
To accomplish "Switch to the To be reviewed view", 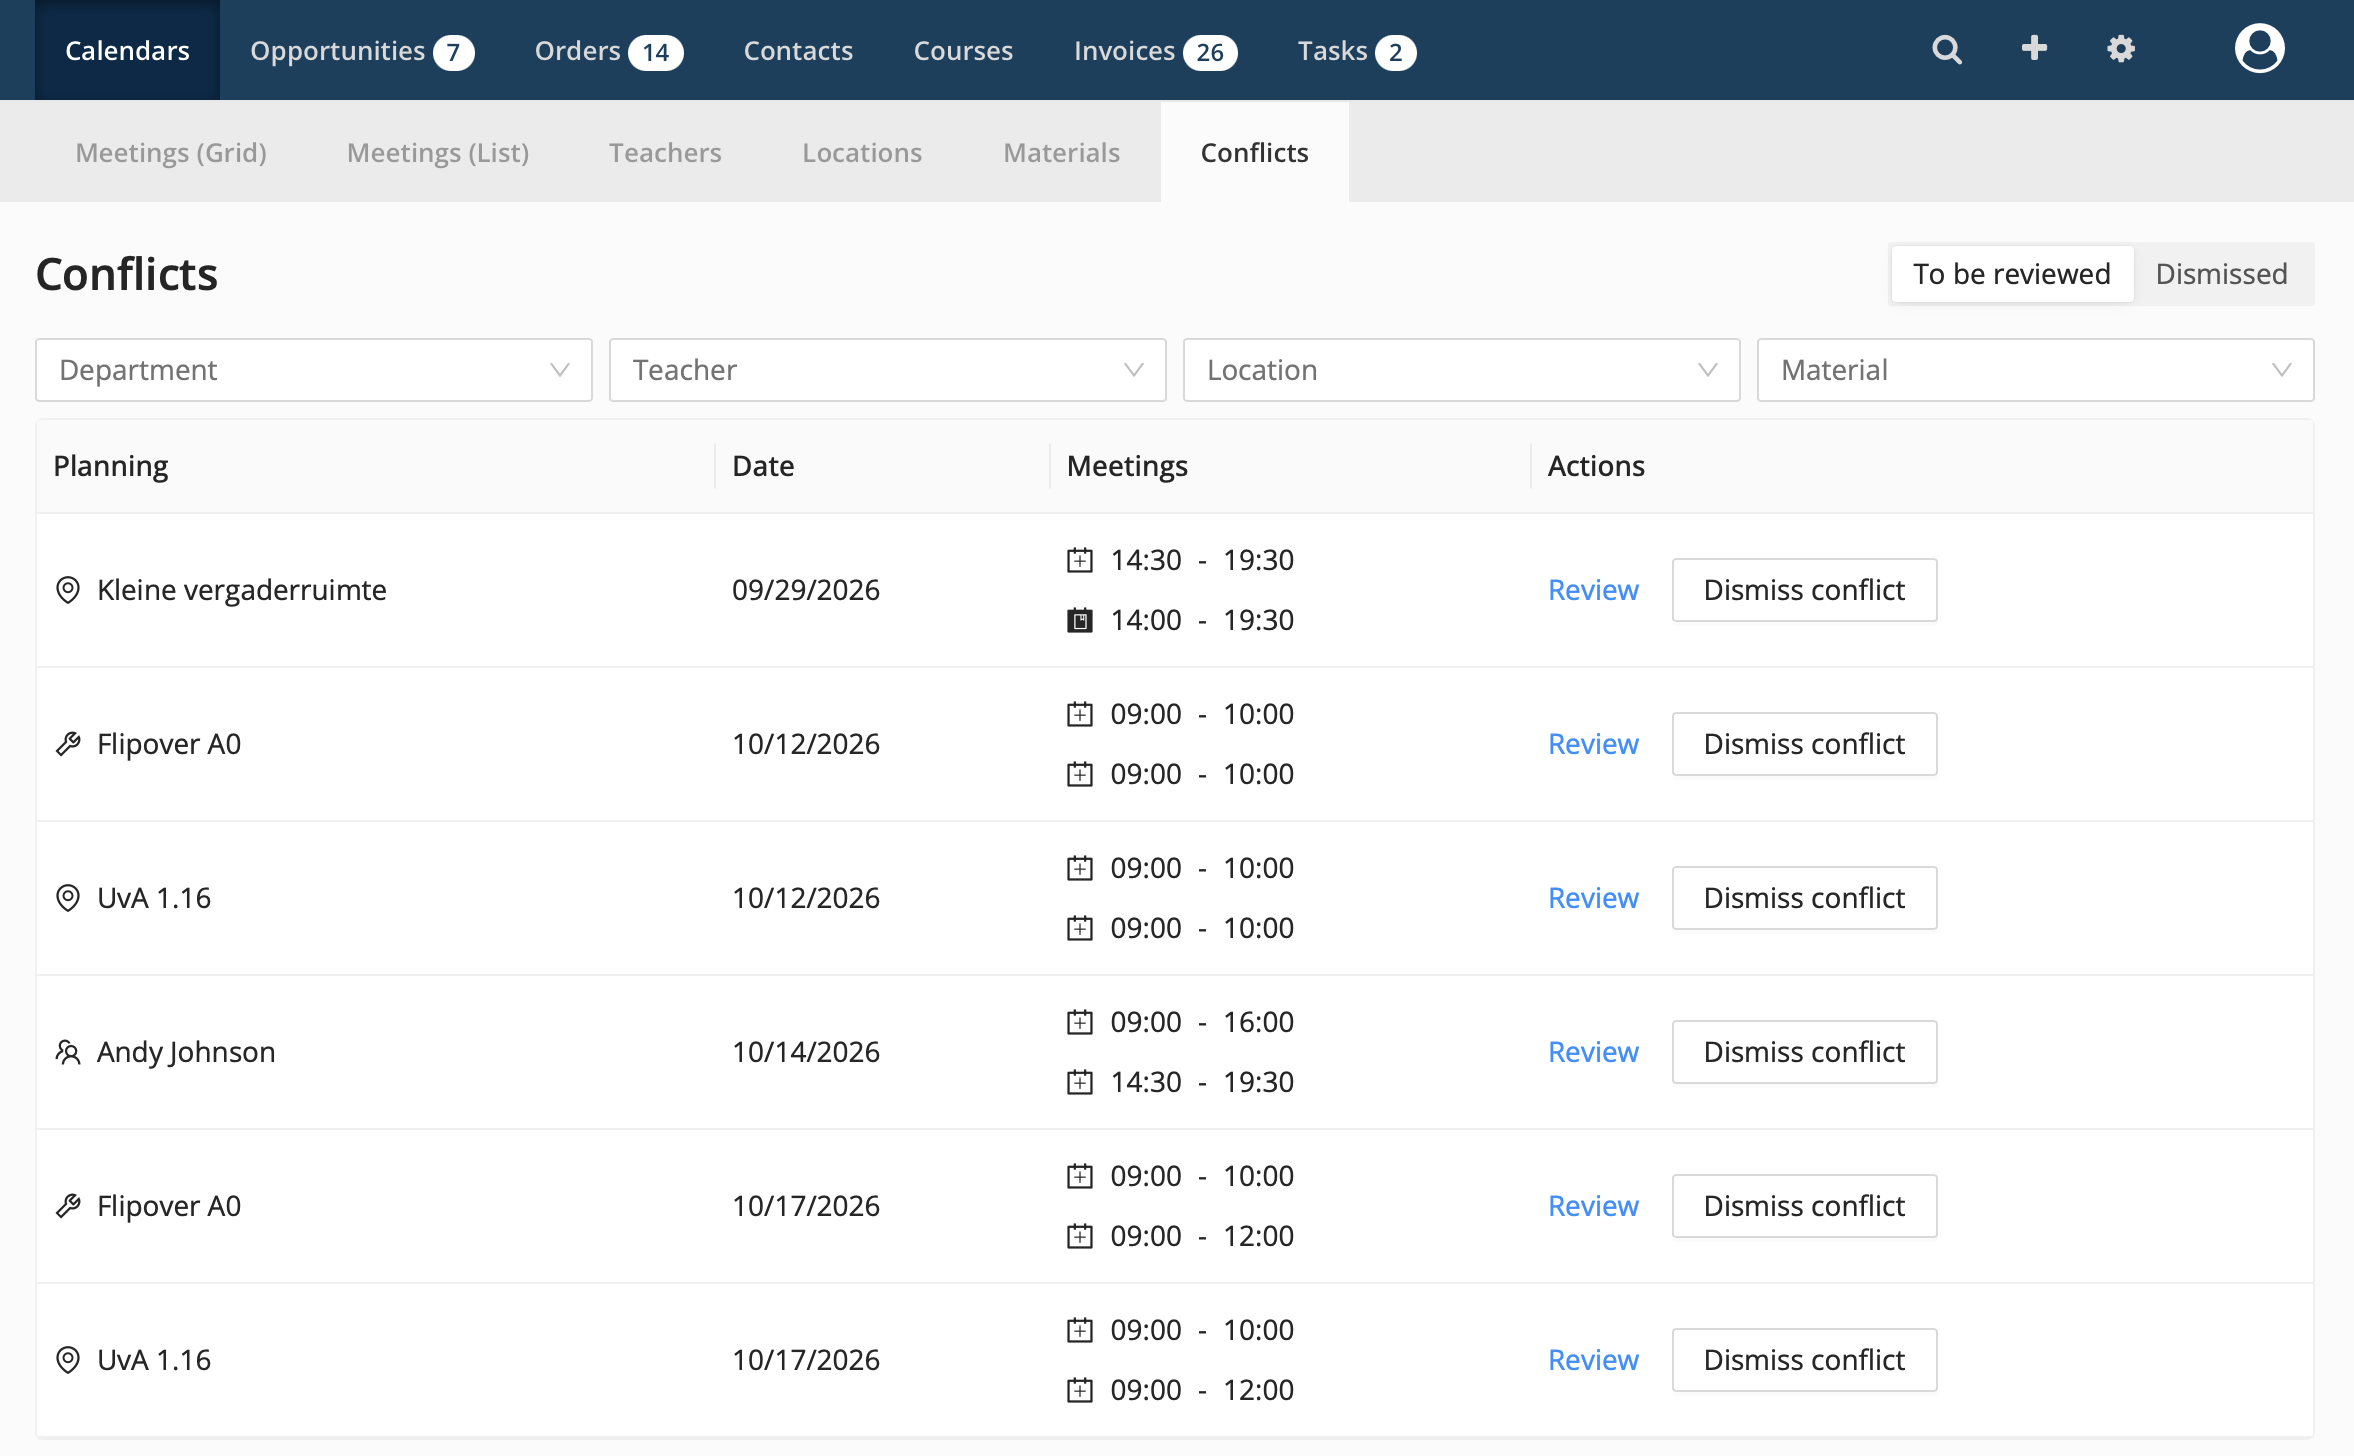I will pyautogui.click(x=2011, y=274).
